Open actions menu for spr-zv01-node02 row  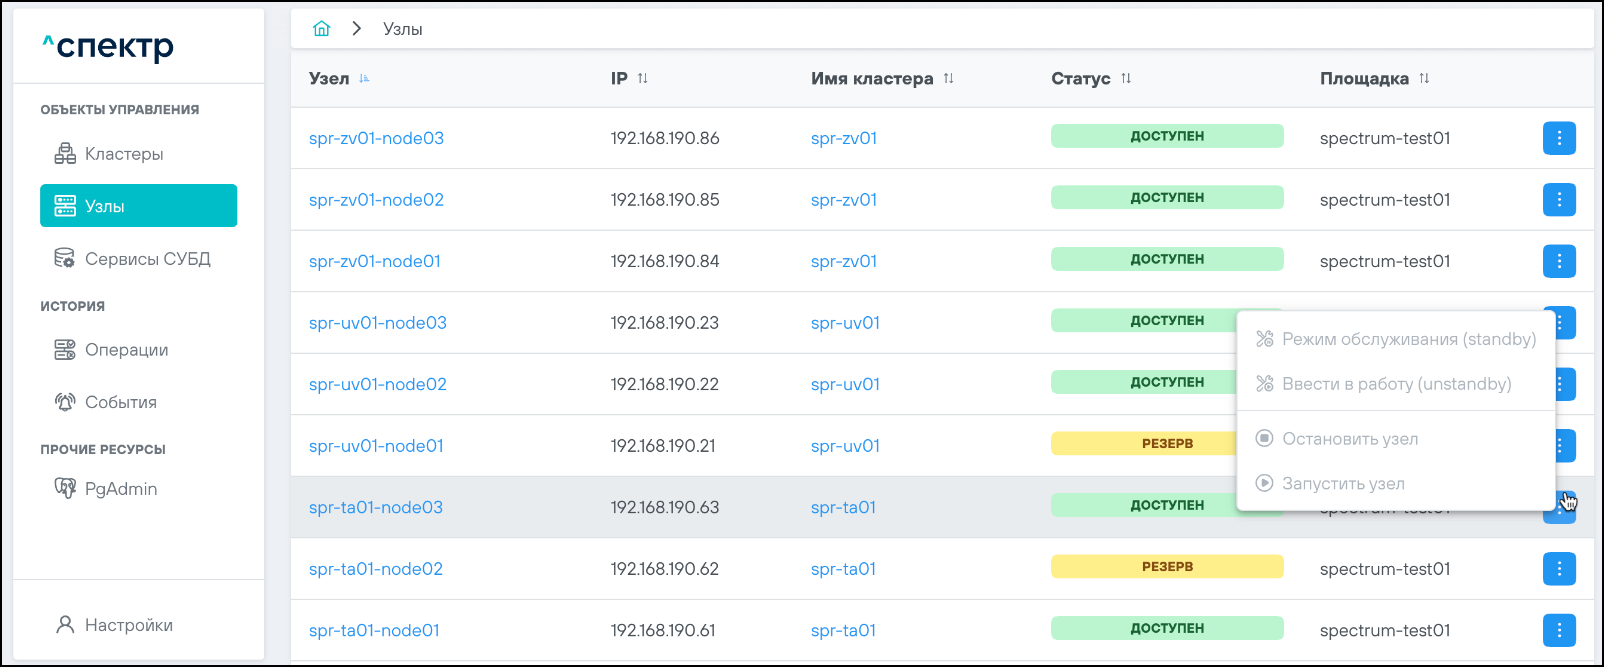click(x=1559, y=200)
